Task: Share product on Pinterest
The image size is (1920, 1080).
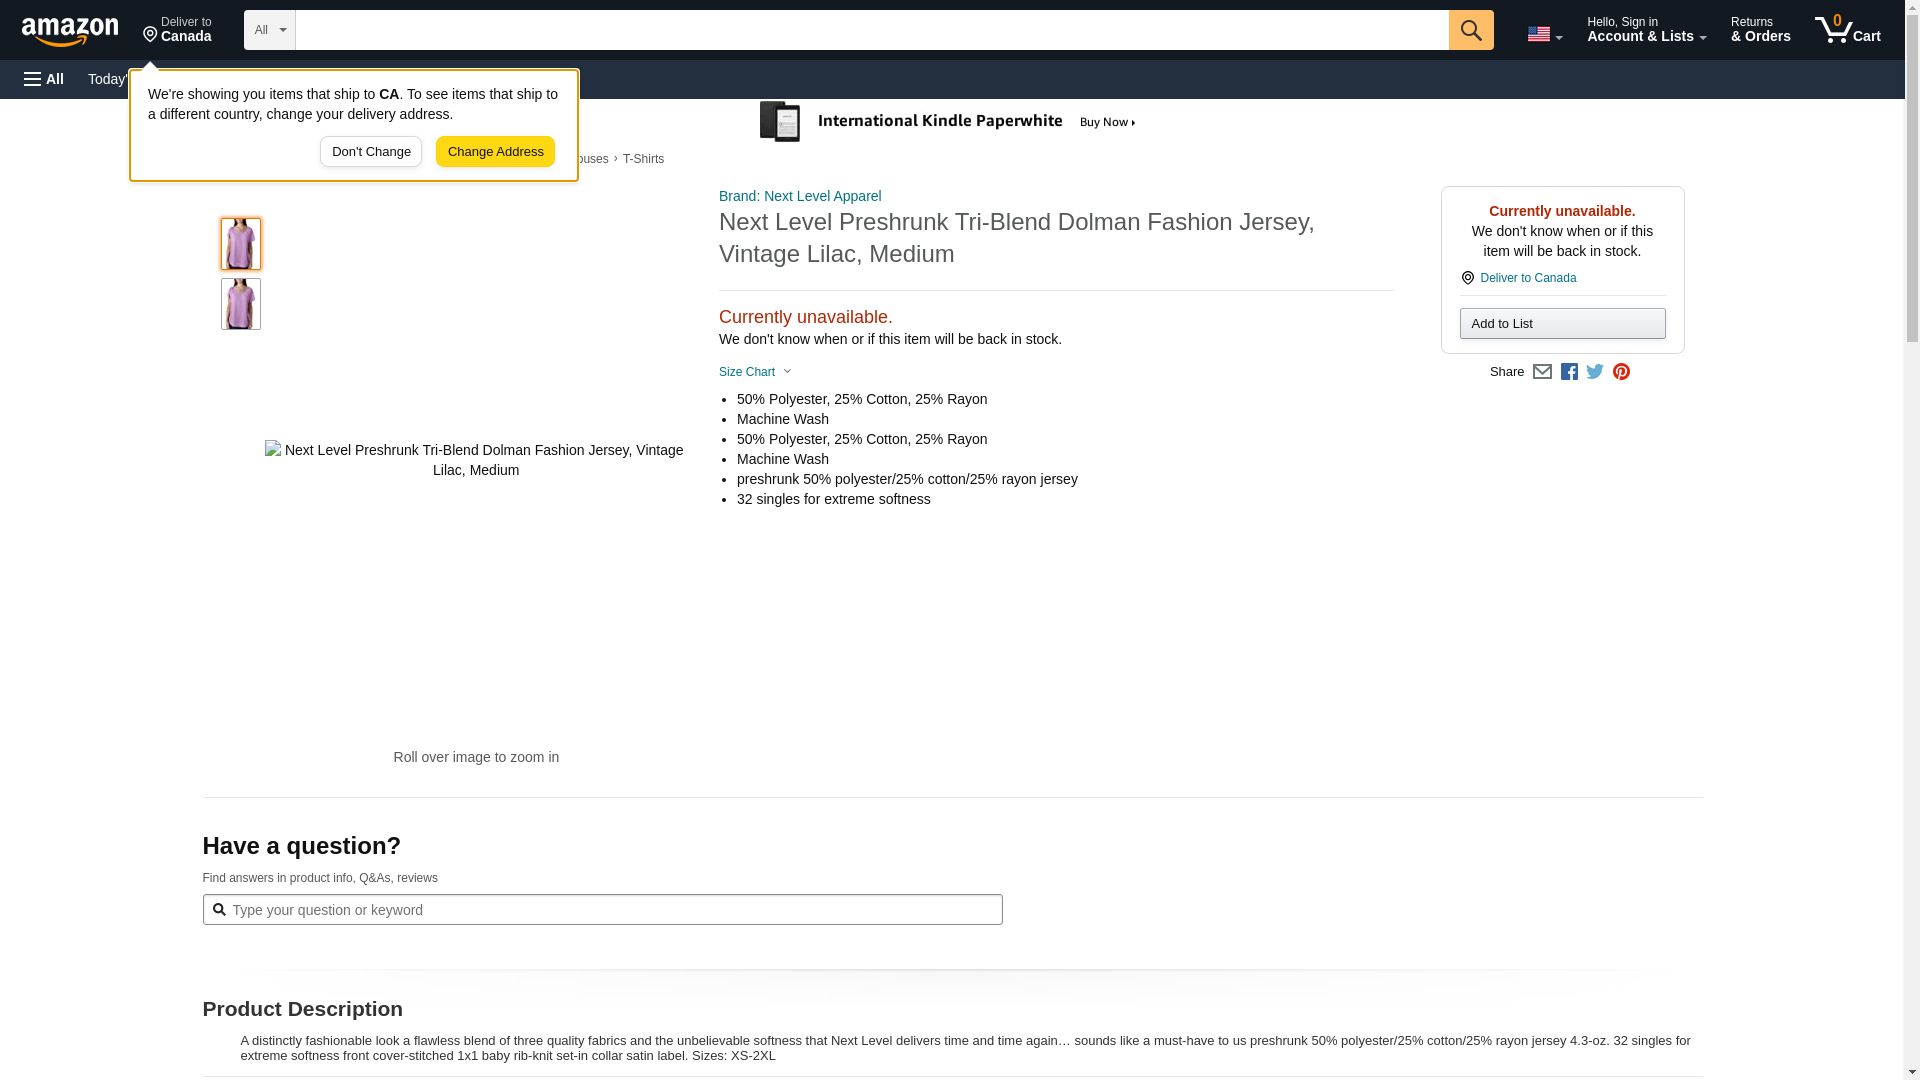Action: coord(1621,372)
